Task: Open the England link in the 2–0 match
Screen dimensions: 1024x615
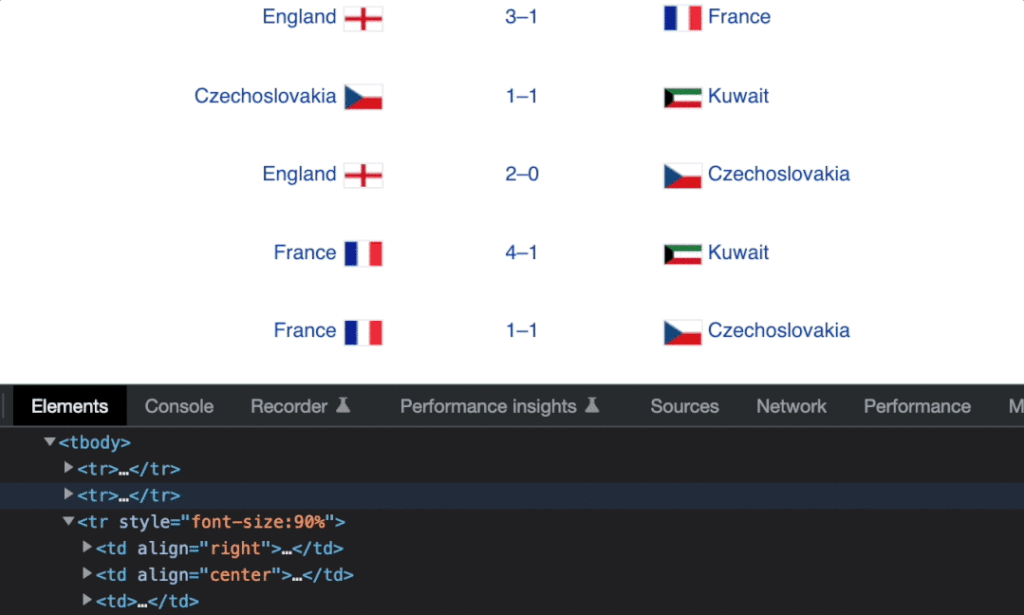Action: [x=299, y=174]
